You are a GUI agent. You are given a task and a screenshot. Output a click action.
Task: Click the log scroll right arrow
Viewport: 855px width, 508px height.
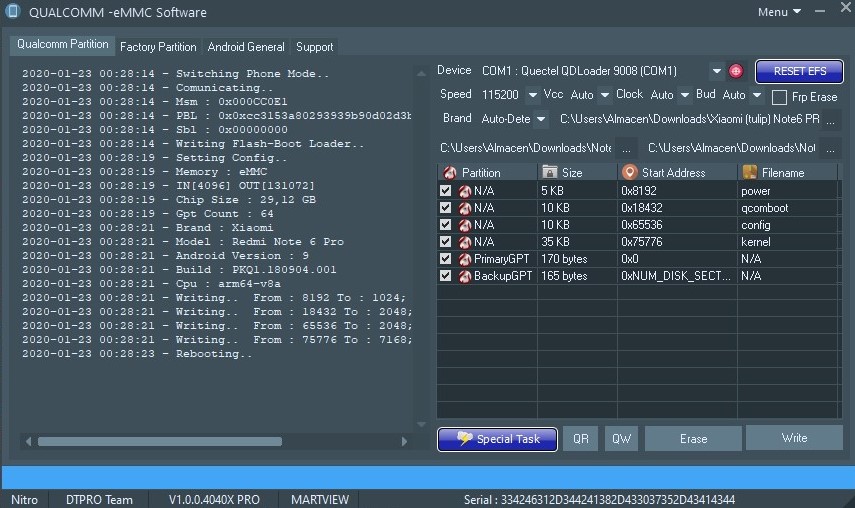(404, 442)
